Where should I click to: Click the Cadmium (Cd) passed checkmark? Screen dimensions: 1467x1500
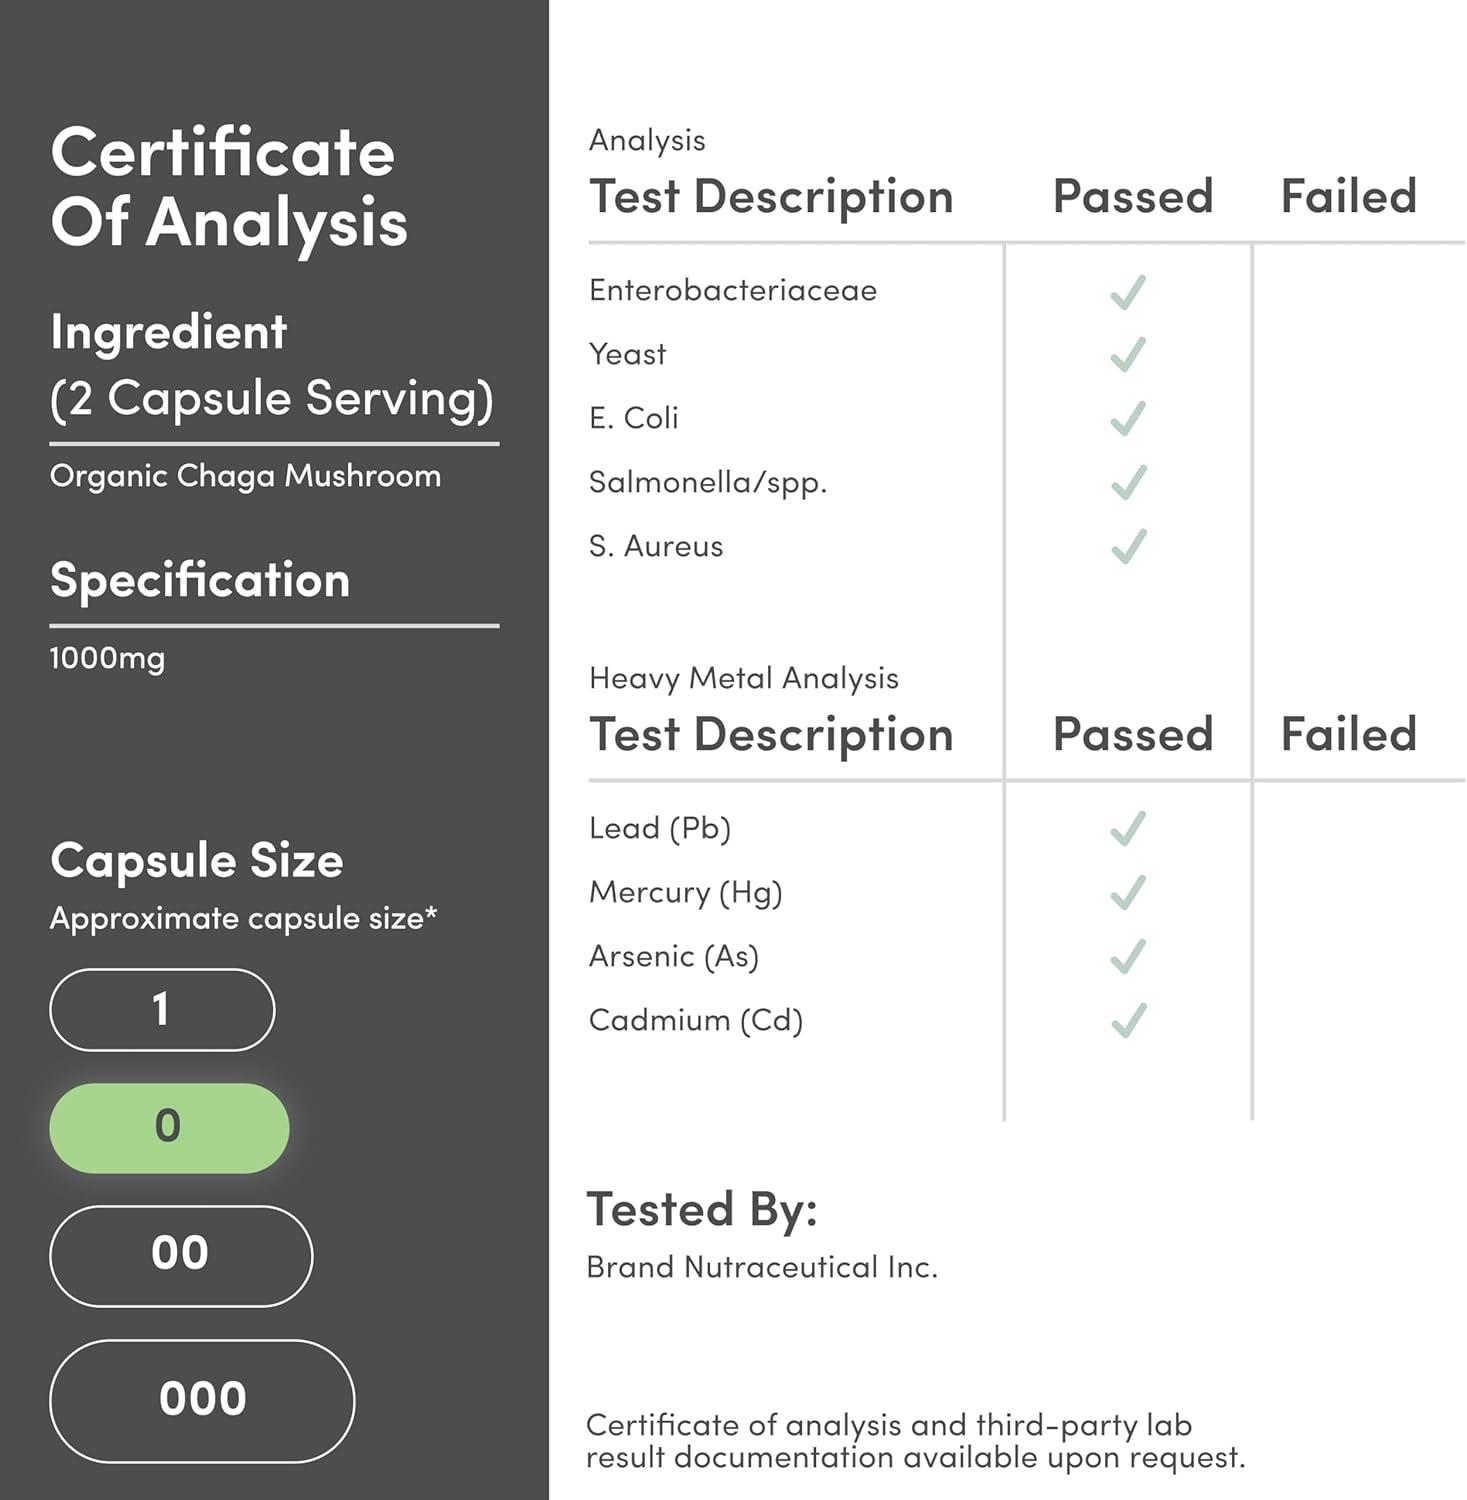pos(1128,1021)
